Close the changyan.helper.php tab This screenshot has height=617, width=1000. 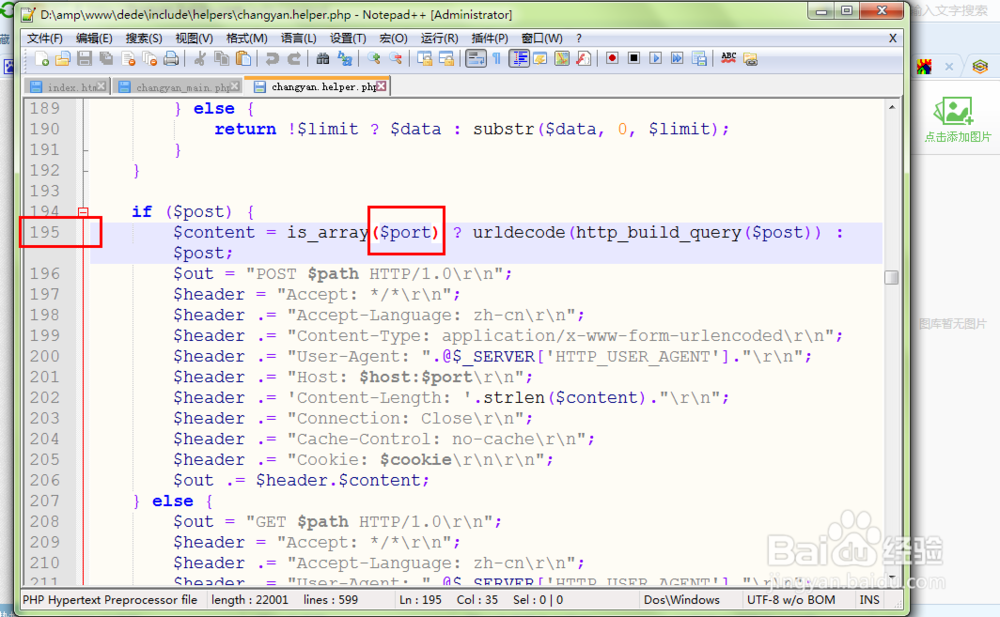pos(381,86)
